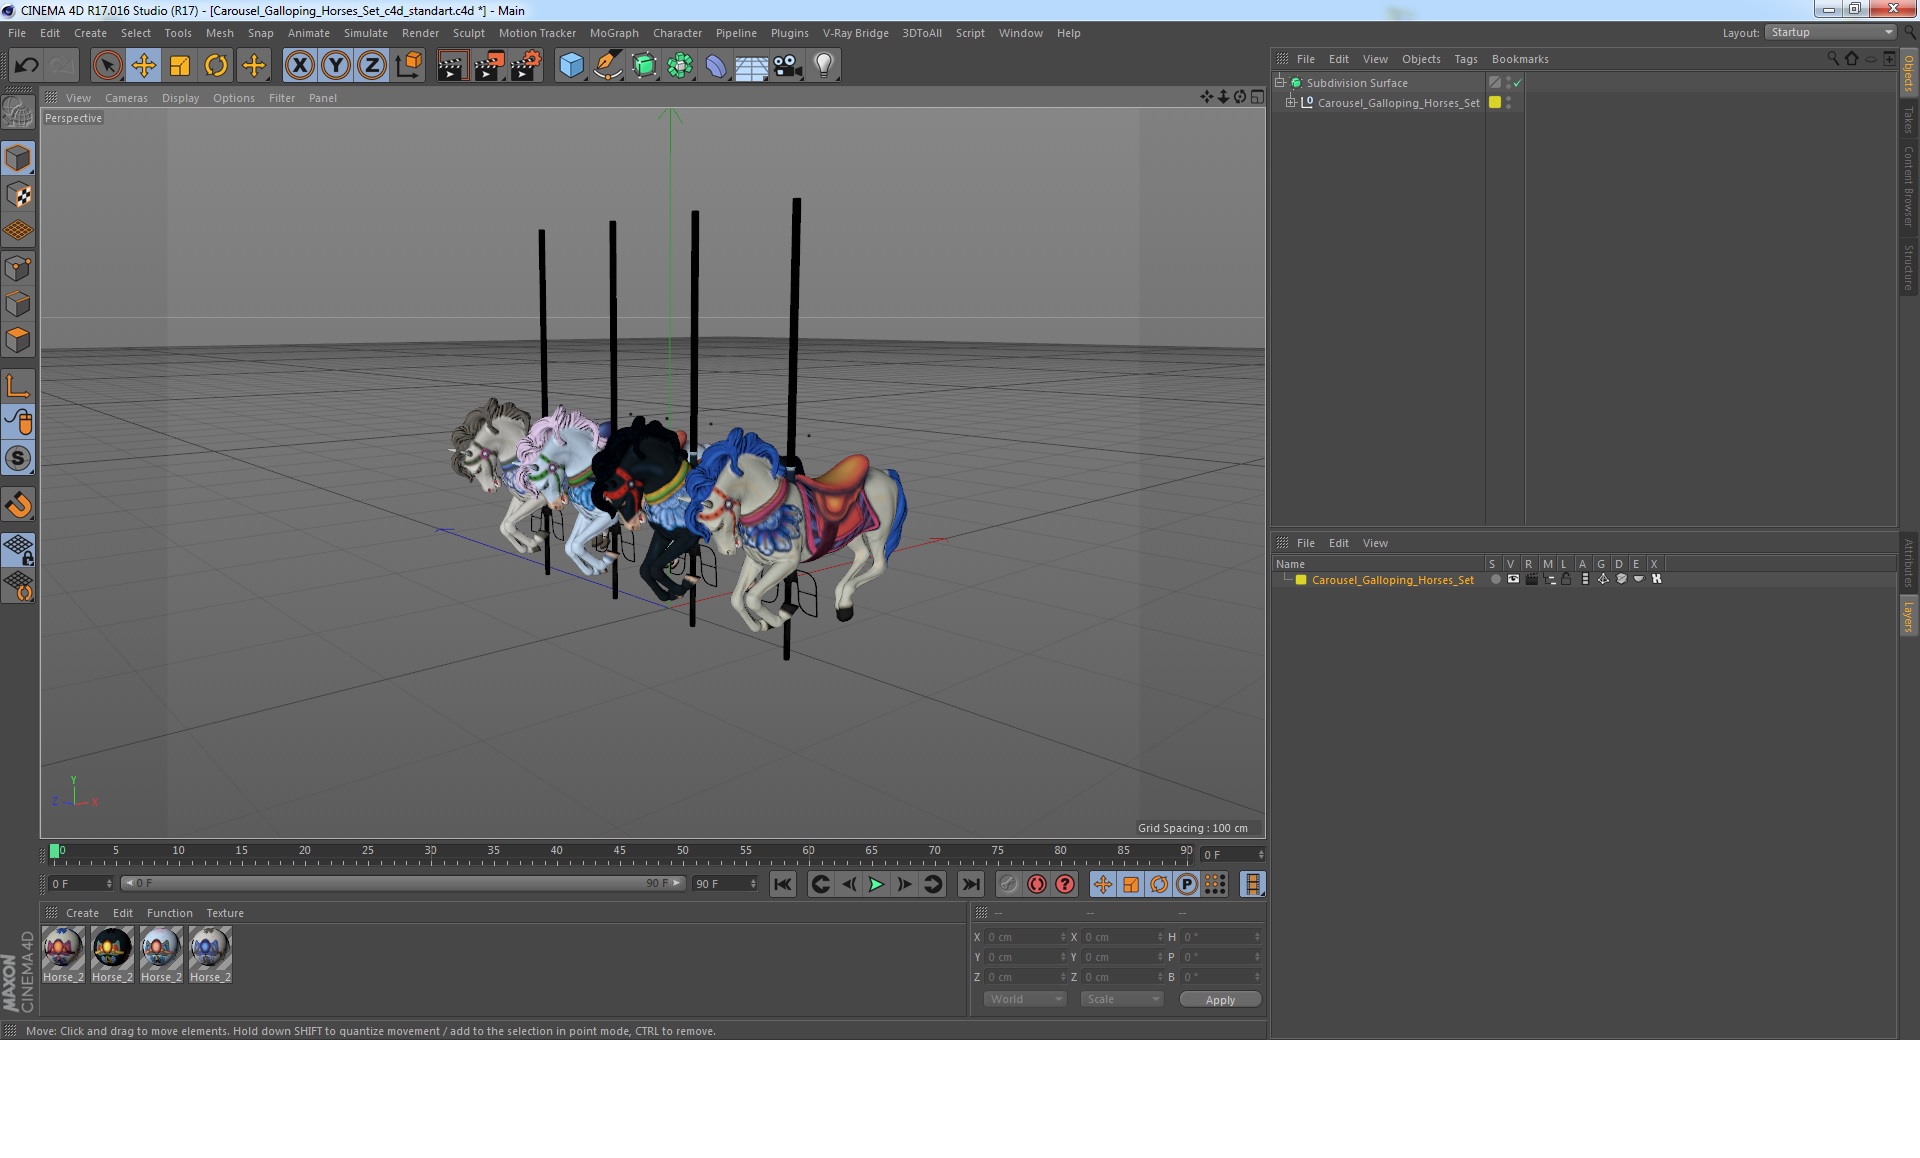Go to next frame
Image resolution: width=1920 pixels, height=1158 pixels.
904,884
